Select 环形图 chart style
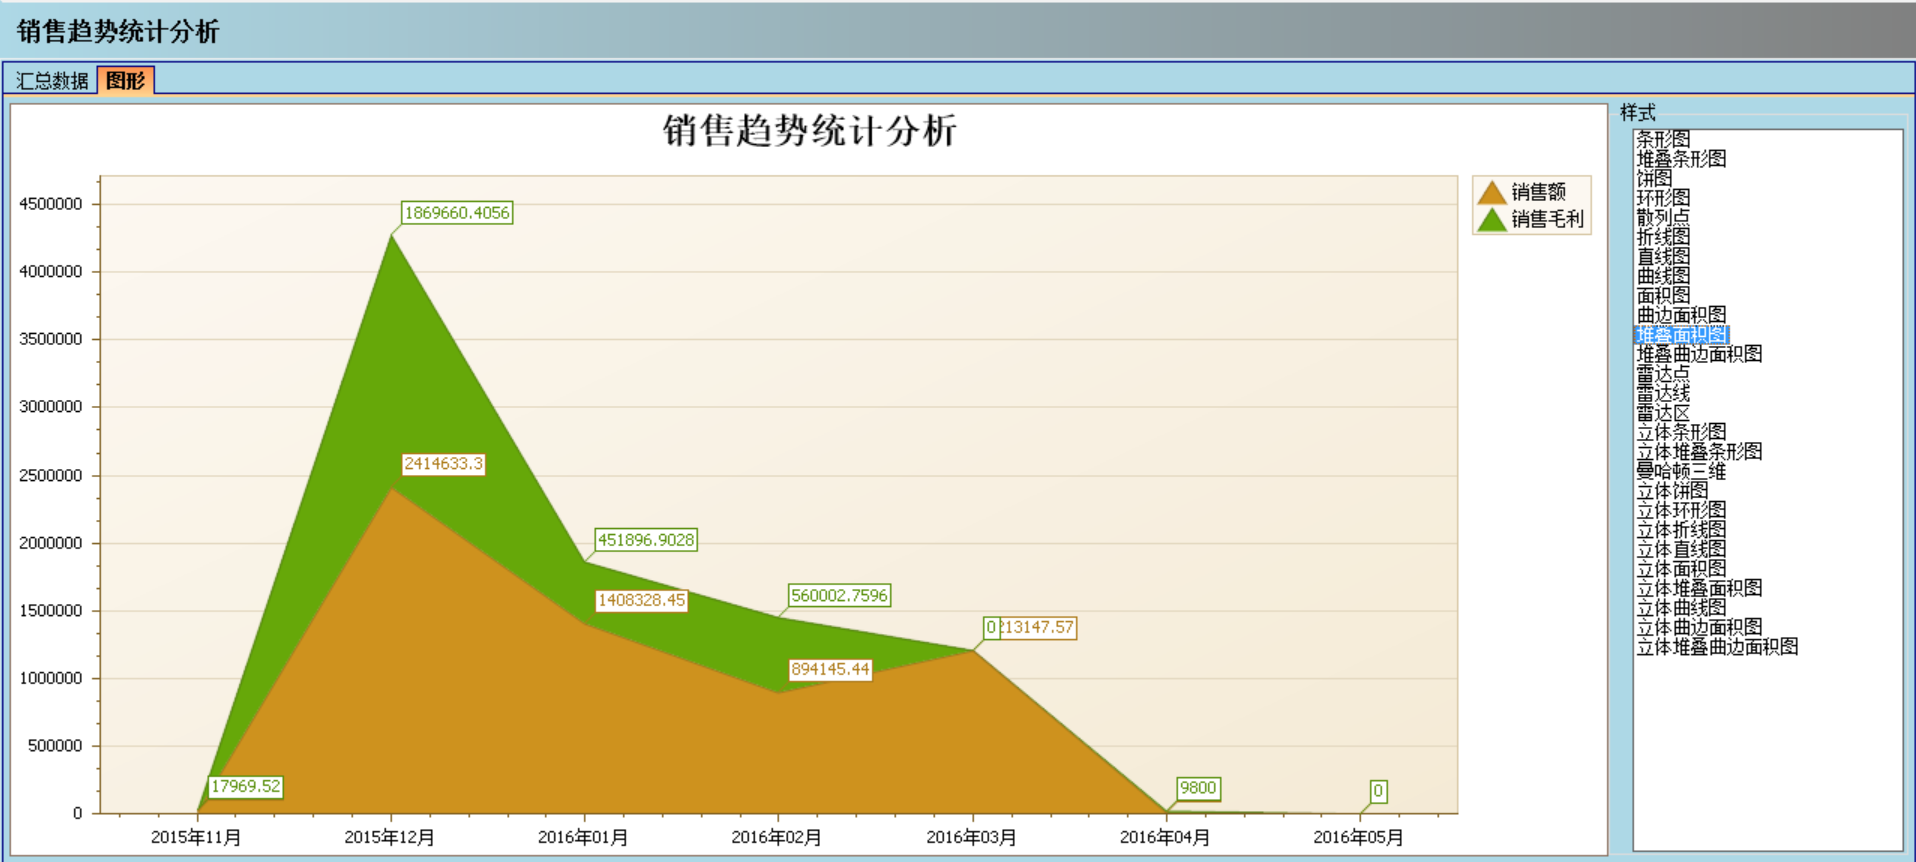Image resolution: width=1916 pixels, height=862 pixels. coord(1663,198)
